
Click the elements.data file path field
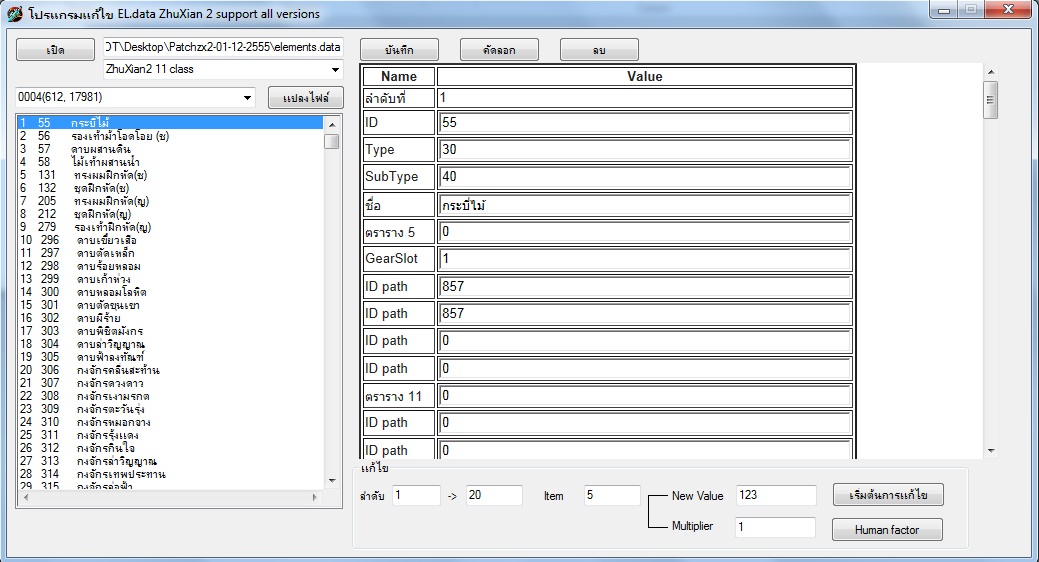tap(223, 47)
